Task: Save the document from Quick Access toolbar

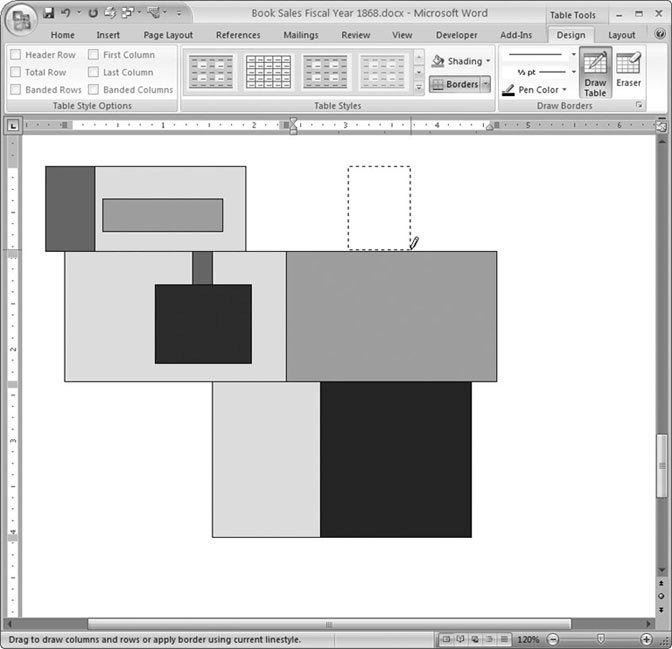Action: pos(48,14)
